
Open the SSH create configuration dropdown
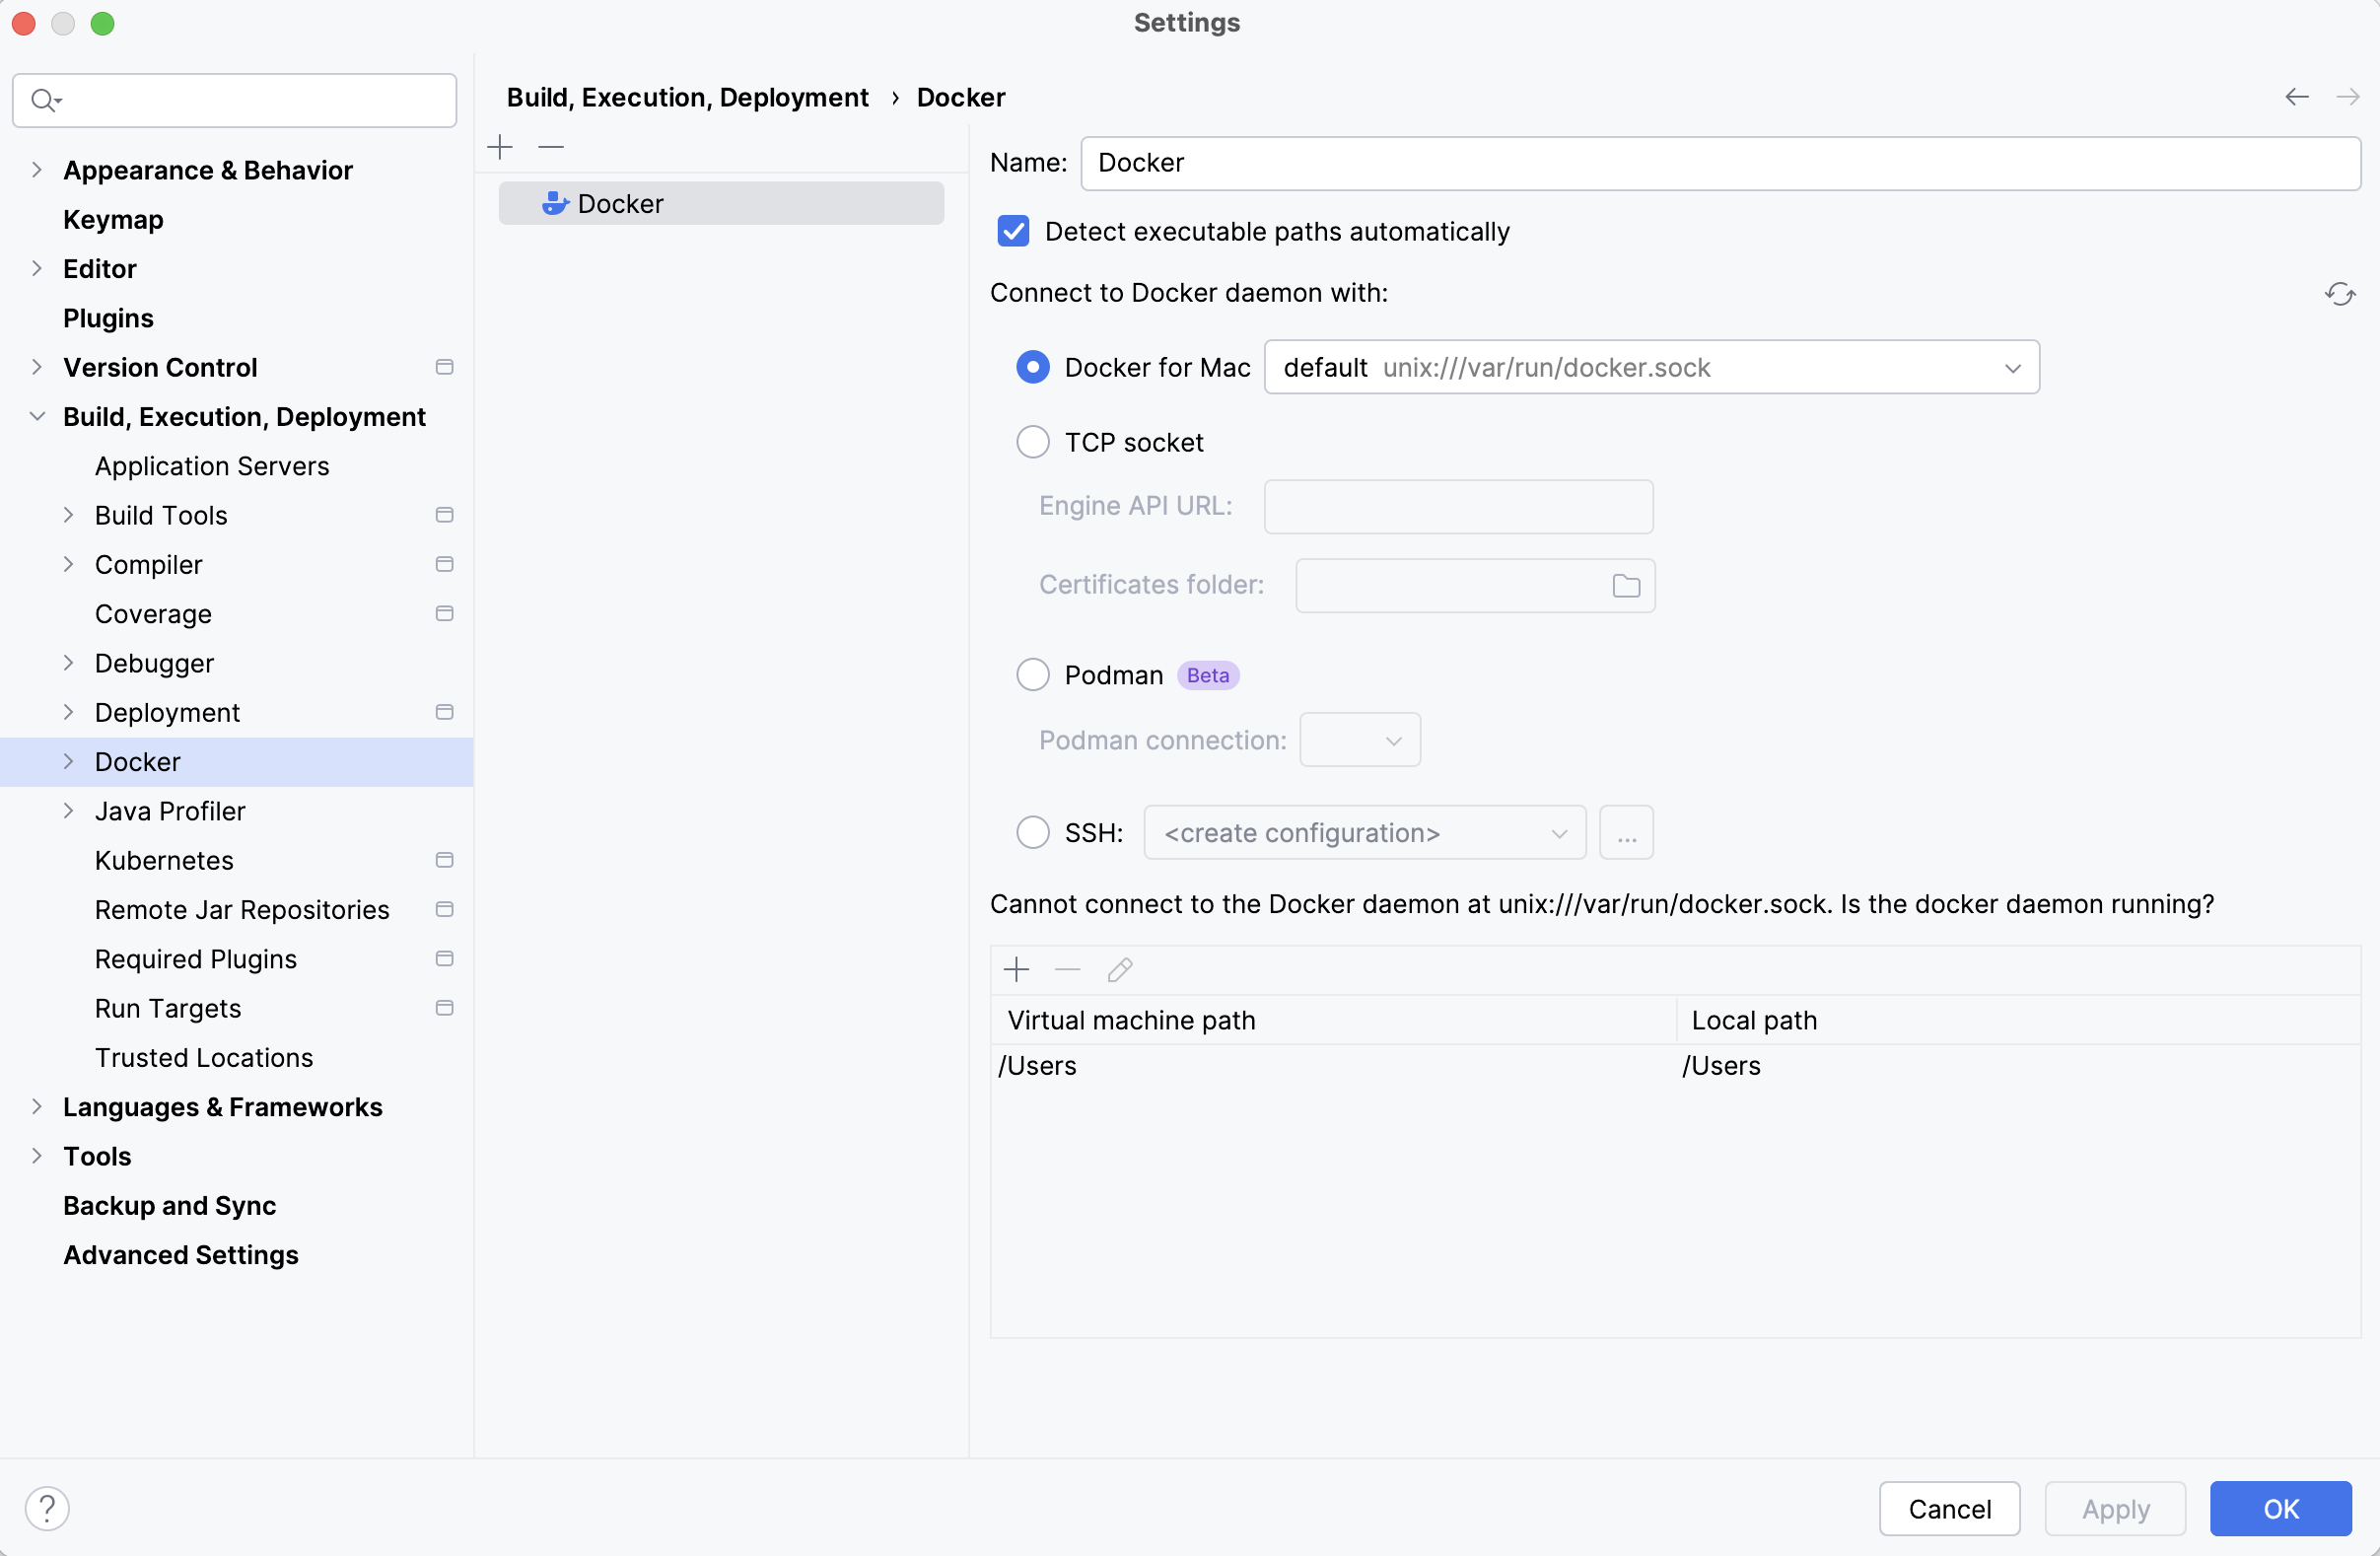1363,833
